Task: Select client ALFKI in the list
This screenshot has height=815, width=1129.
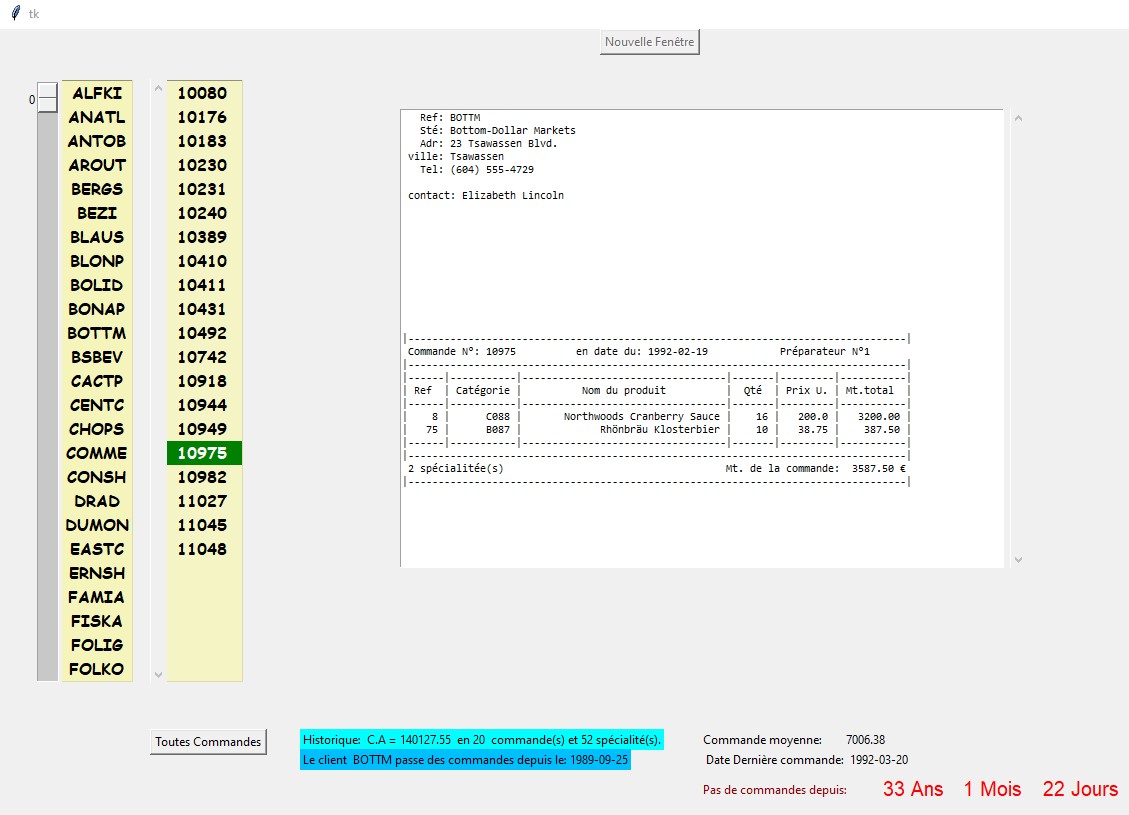Action: pyautogui.click(x=97, y=93)
